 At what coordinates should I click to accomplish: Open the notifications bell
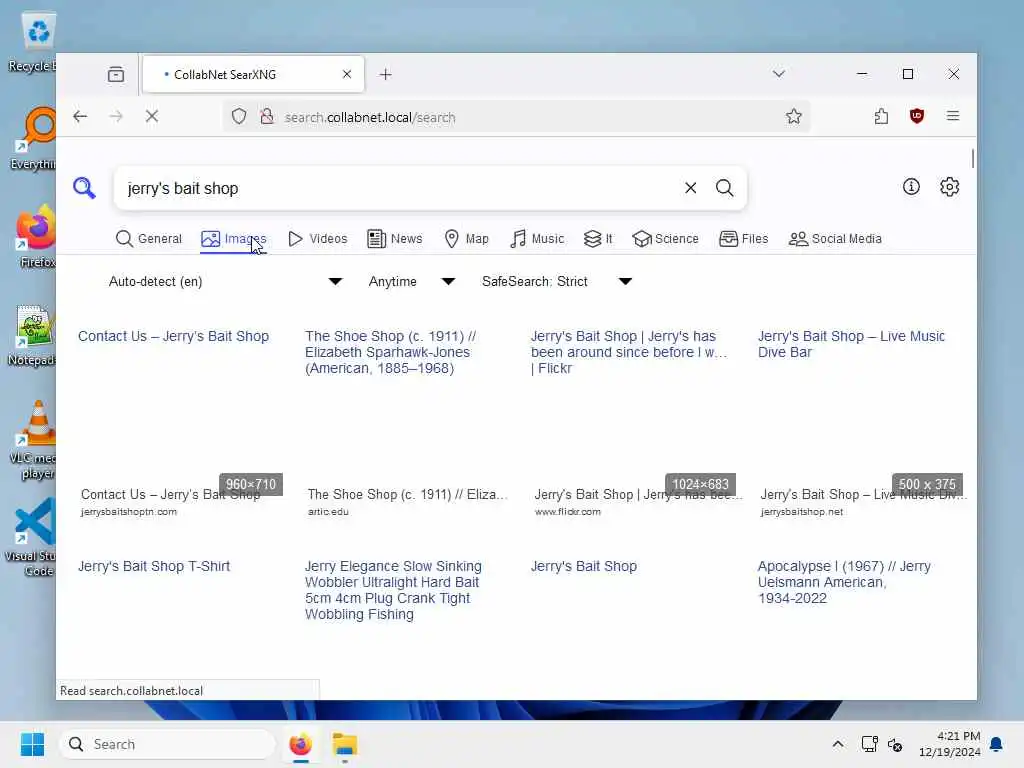(996, 744)
